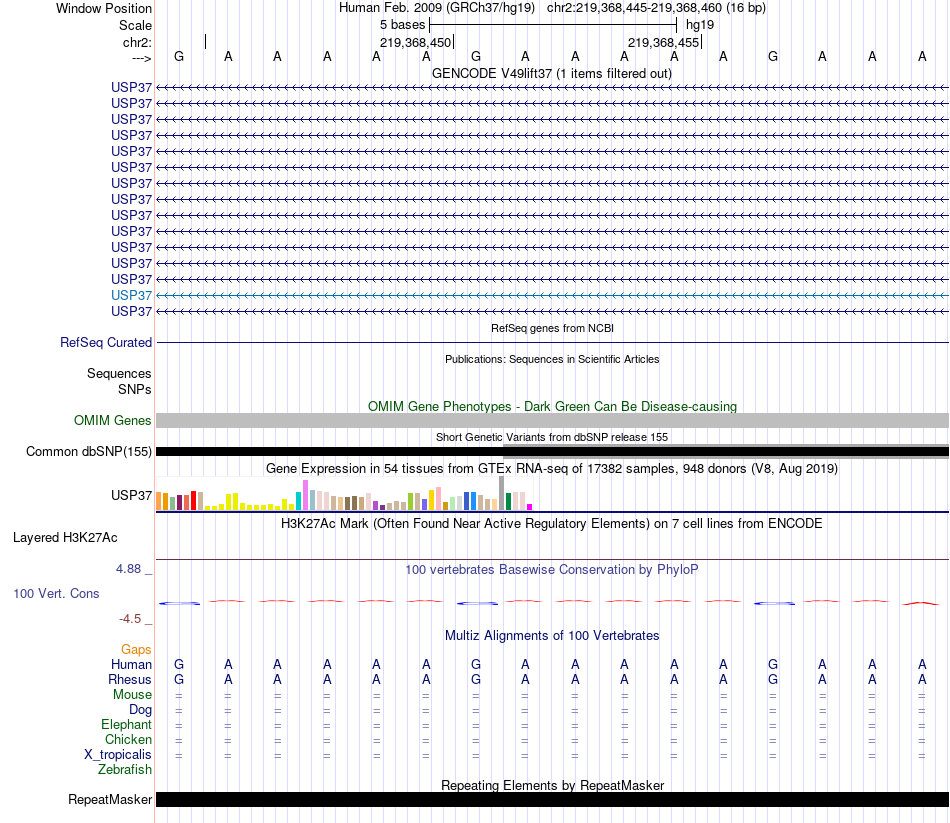Select the Dog alignment row label
The width and height of the screenshot is (950, 823).
tap(140, 710)
